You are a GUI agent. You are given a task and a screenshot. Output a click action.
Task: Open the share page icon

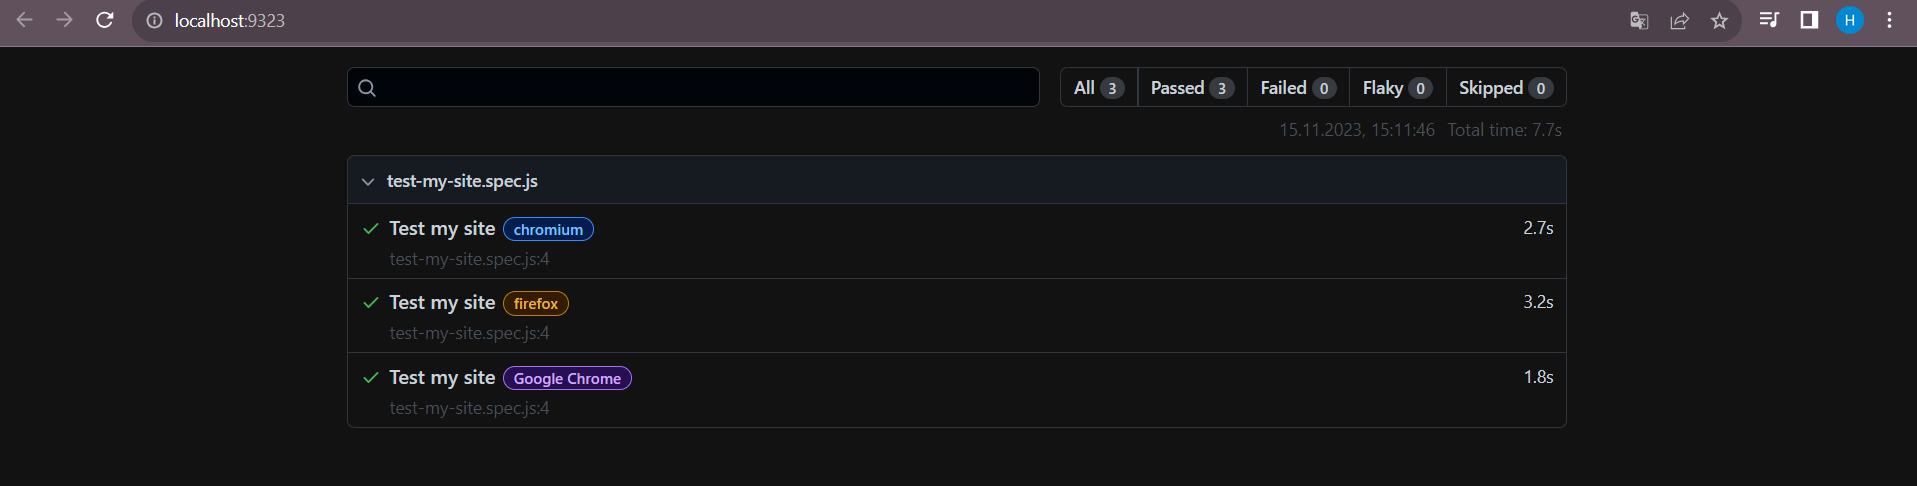point(1680,21)
